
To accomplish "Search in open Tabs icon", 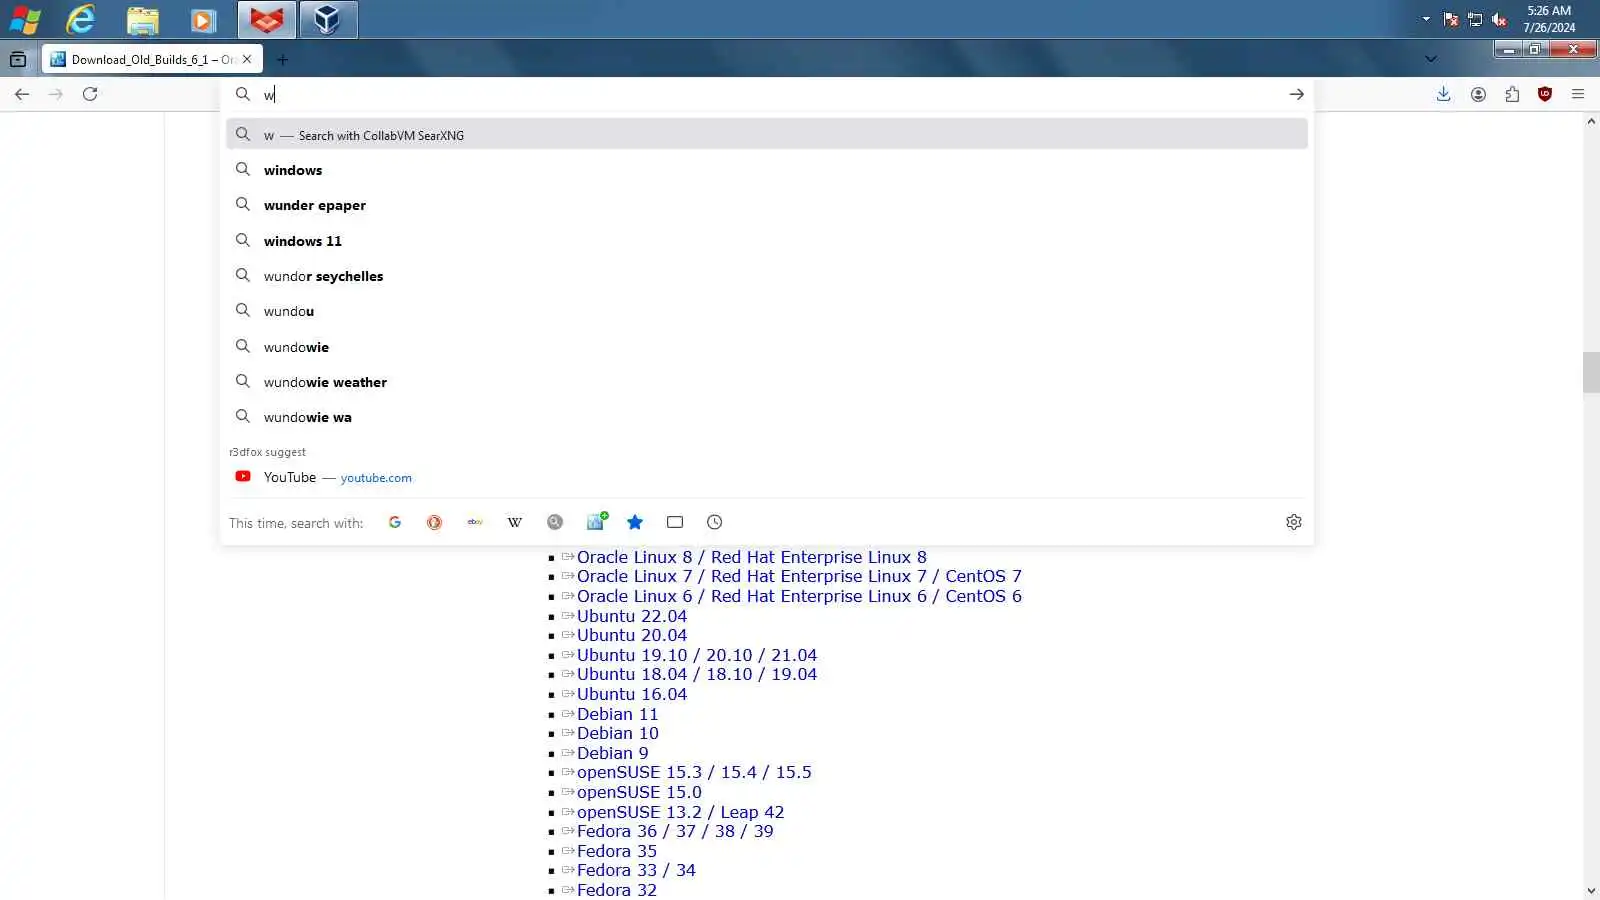I will pyautogui.click(x=675, y=522).
